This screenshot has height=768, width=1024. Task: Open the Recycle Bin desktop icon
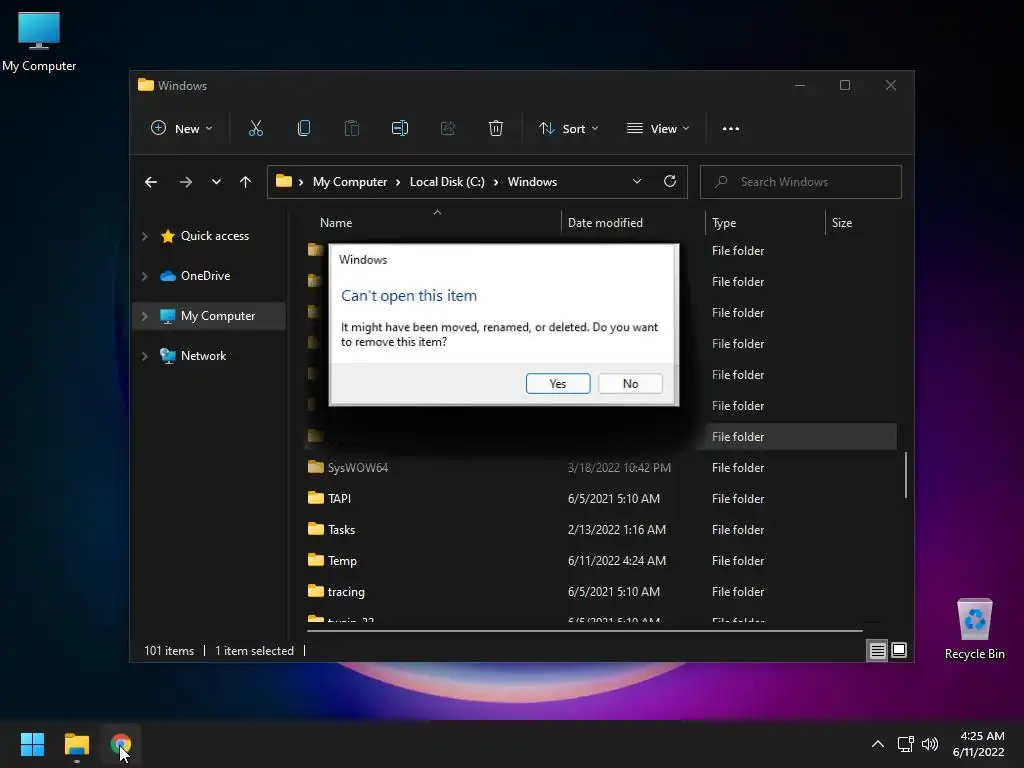pos(974,628)
